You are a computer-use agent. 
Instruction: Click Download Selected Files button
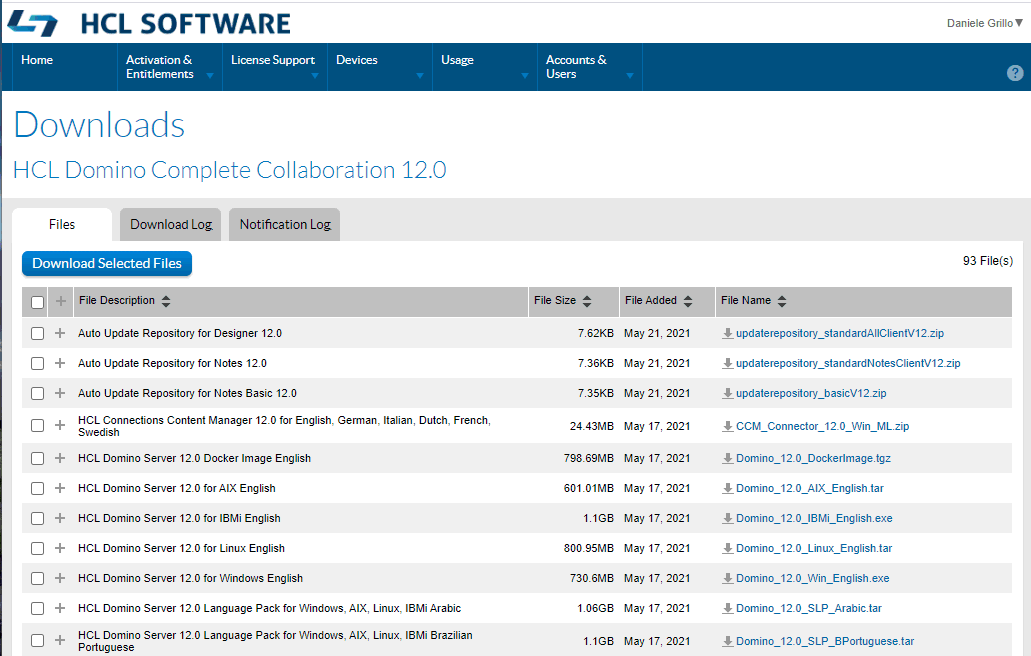click(107, 264)
